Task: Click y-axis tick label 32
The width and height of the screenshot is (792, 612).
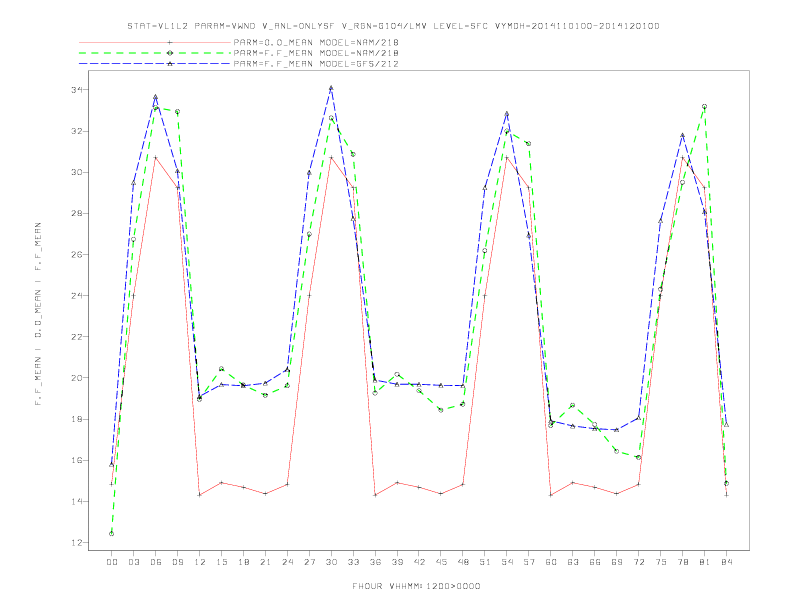Action: pyautogui.click(x=77, y=131)
